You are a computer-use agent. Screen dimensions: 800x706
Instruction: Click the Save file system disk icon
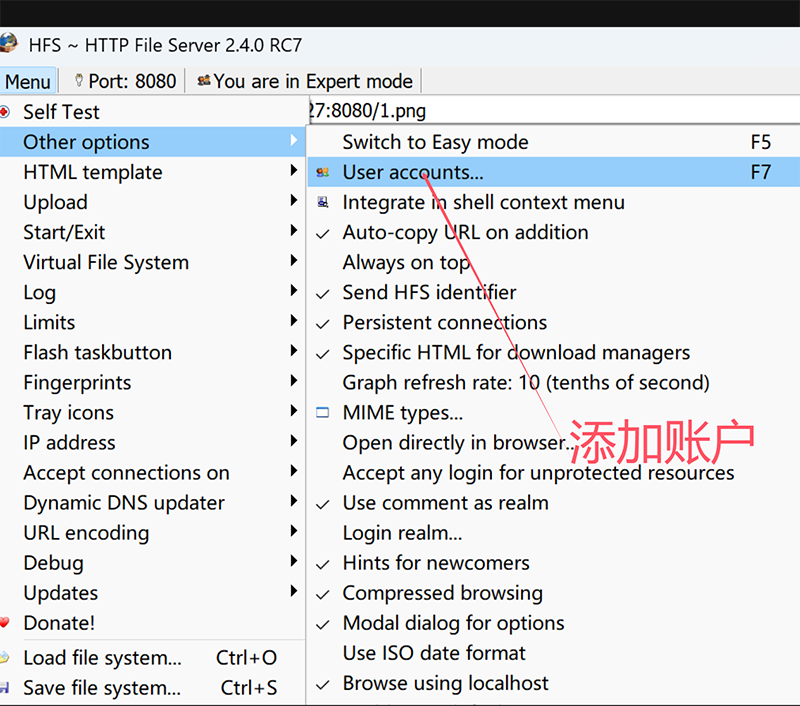4,688
